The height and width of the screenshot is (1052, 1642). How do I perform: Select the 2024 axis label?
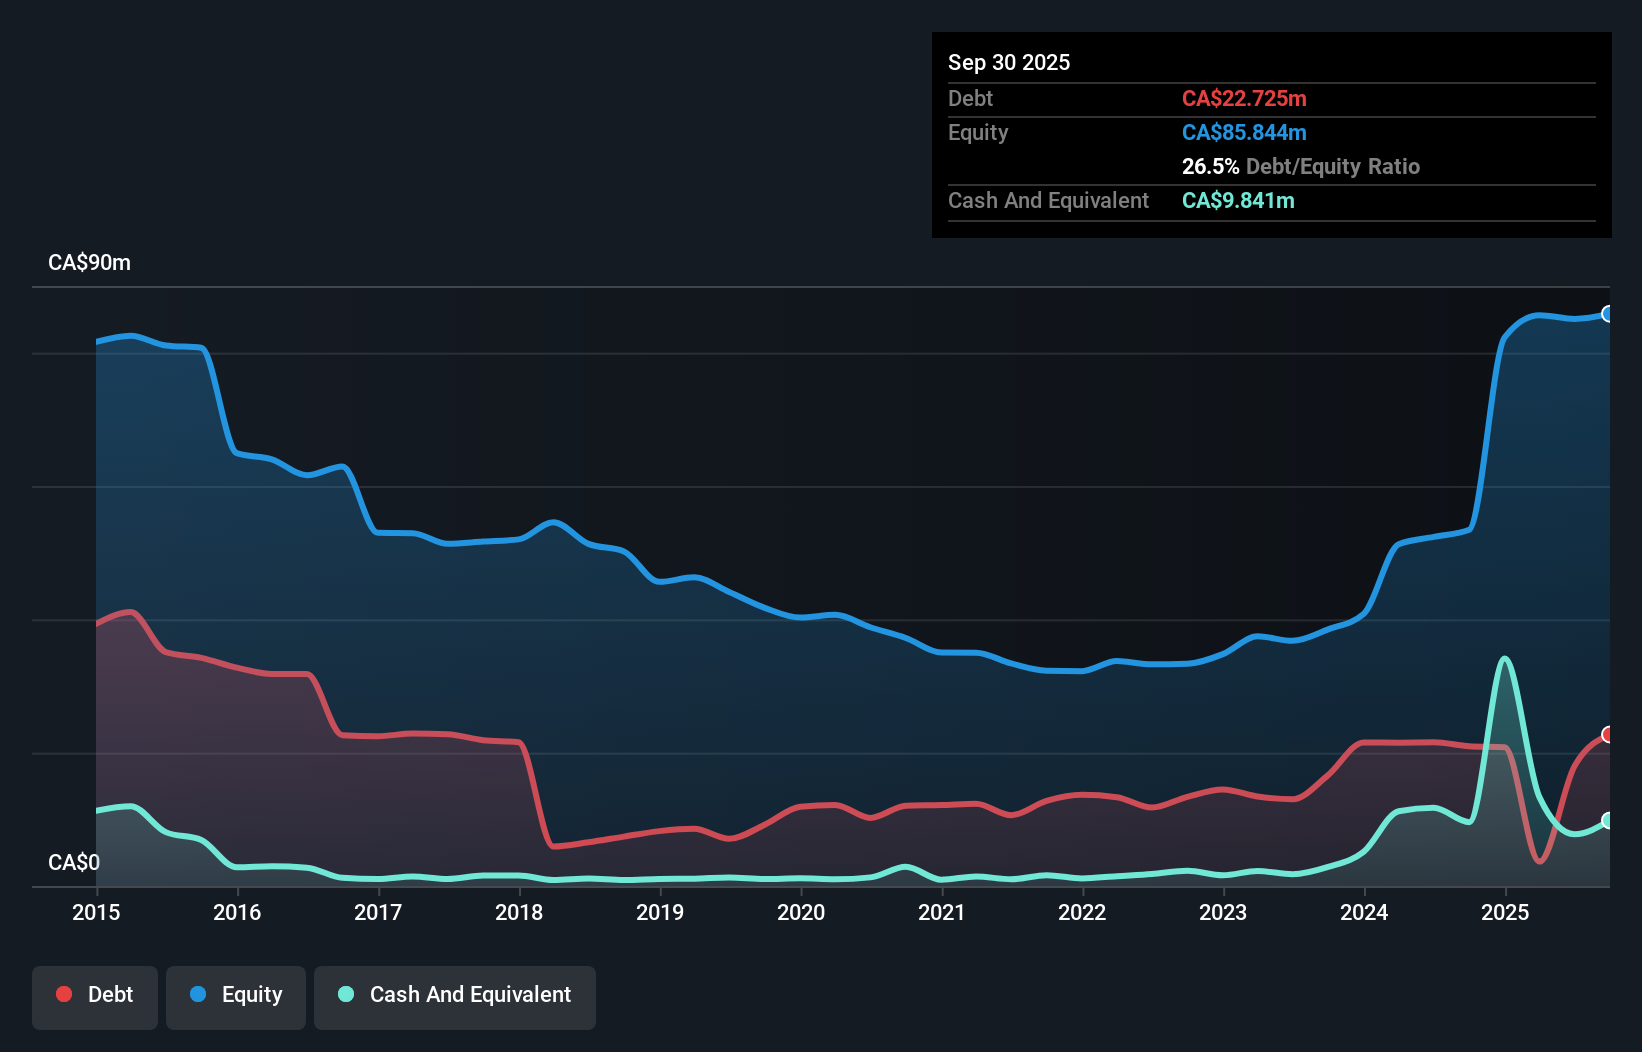coord(1364,913)
